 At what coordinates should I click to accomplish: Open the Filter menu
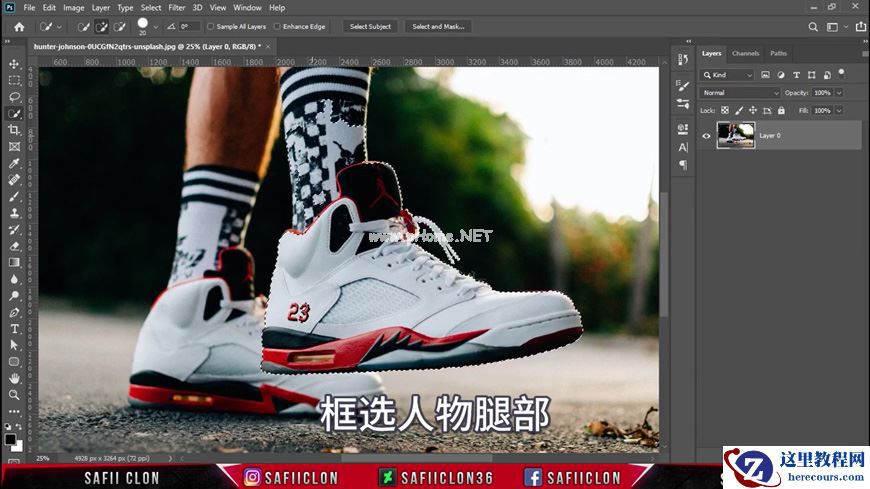pyautogui.click(x=176, y=8)
